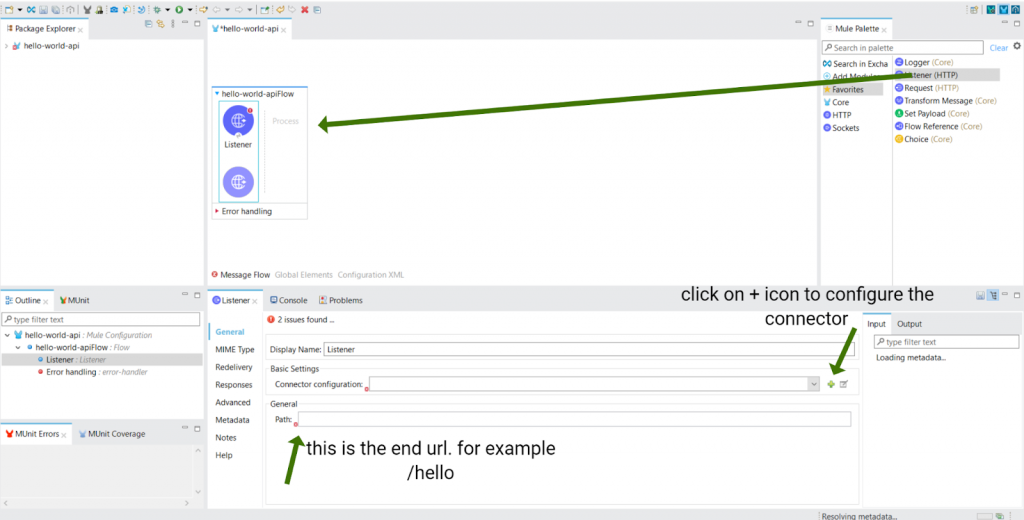This screenshot has width=1024, height=520.
Task: Open the Outline tab
Action: [26, 301]
